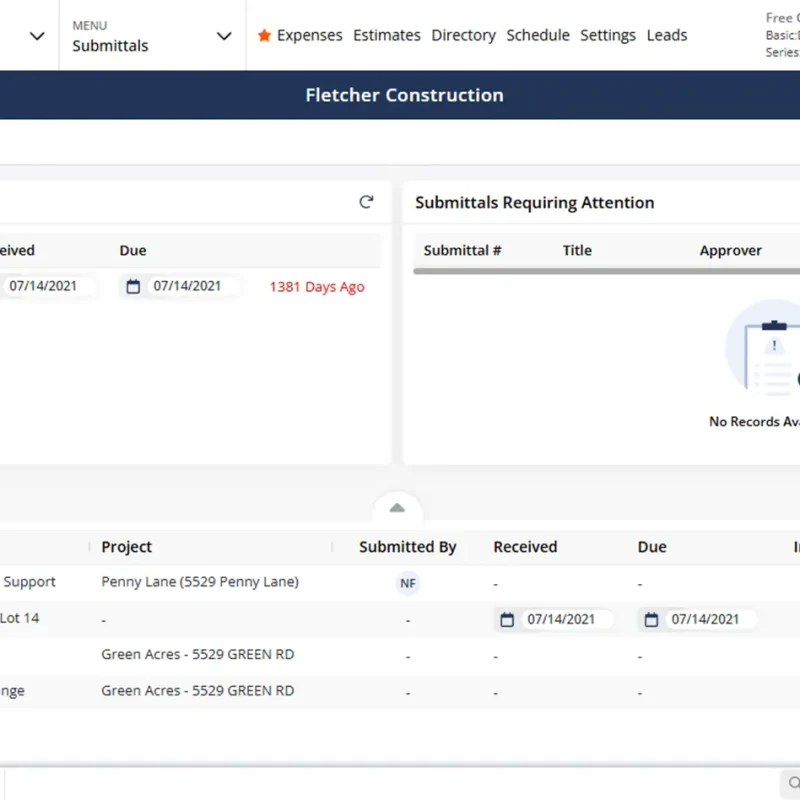Viewport: 800px width, 800px height.
Task: Refresh the left submittals panel
Action: coord(366,202)
